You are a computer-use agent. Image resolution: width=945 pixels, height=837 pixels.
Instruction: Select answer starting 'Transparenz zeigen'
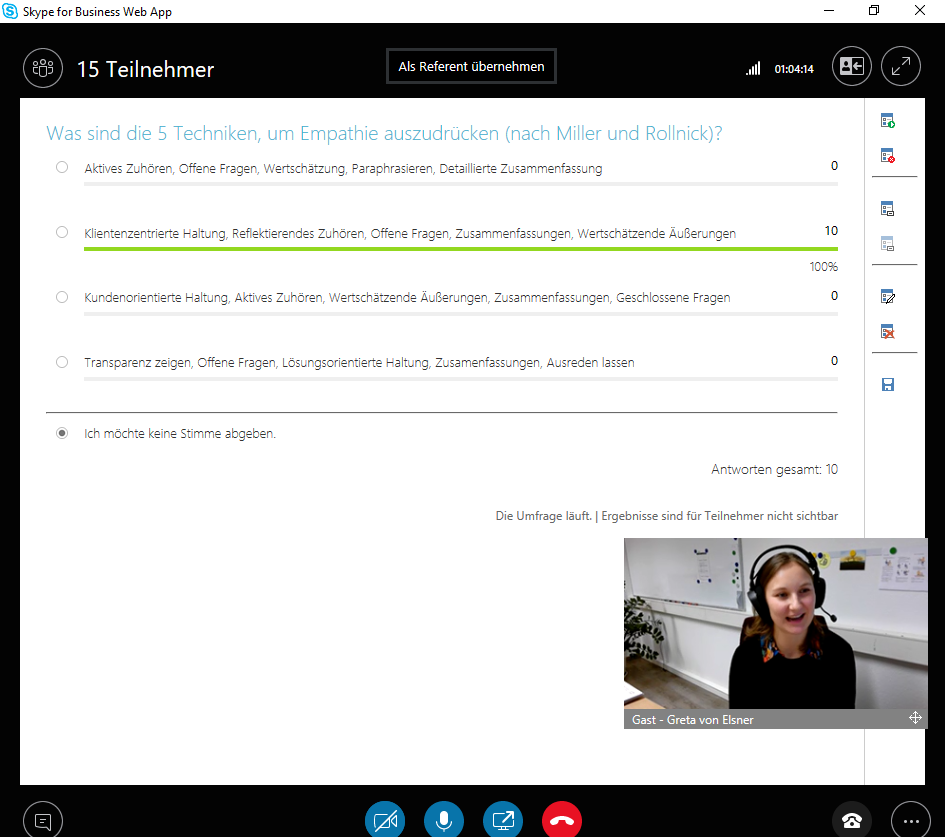[62, 362]
